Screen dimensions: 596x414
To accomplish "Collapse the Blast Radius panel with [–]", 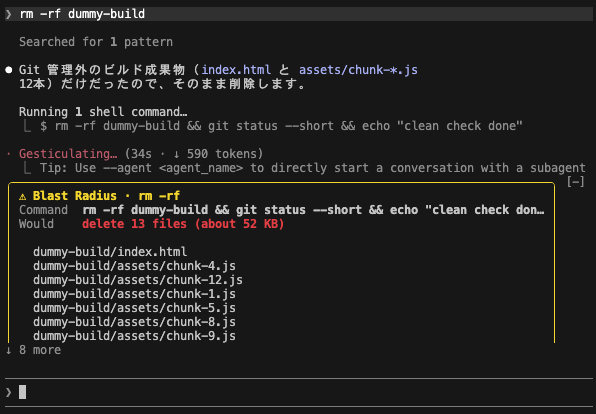I will (x=575, y=182).
